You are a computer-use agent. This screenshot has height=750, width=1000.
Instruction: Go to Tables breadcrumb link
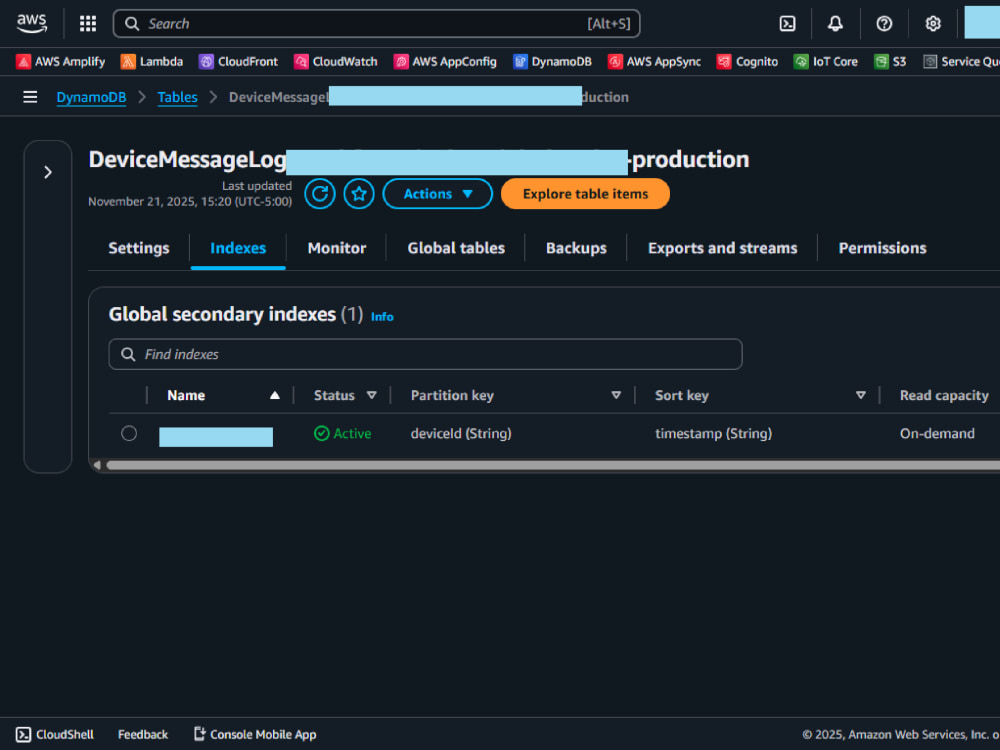click(177, 97)
